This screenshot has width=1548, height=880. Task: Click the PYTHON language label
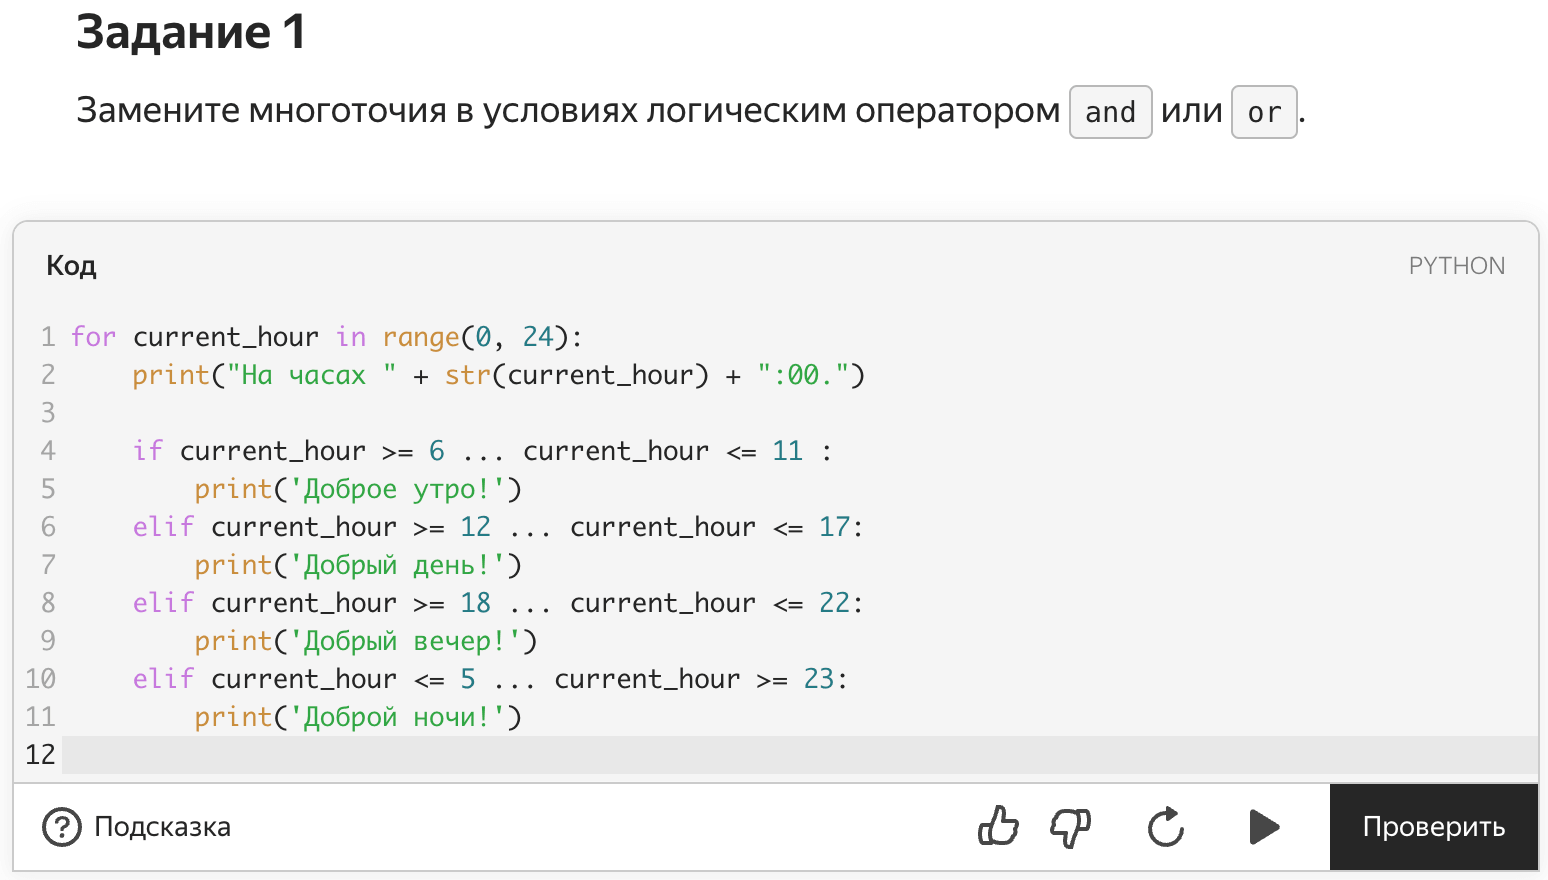pyautogui.click(x=1456, y=266)
